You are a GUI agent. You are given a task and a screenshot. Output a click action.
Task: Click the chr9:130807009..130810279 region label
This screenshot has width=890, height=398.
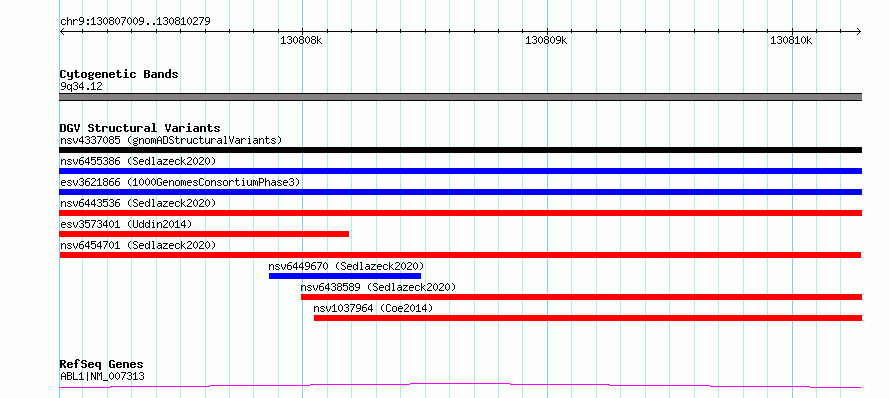(x=135, y=22)
